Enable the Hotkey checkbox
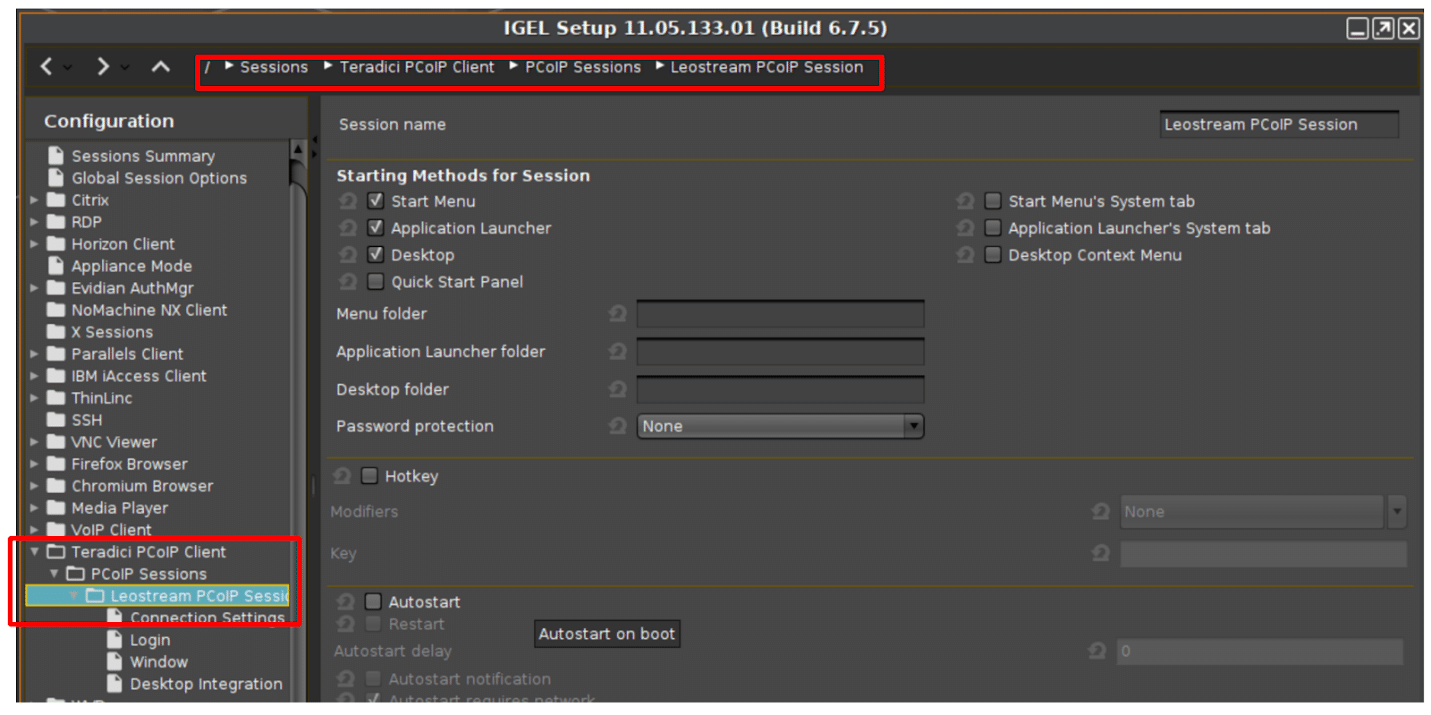The height and width of the screenshot is (715, 1431). coord(370,476)
